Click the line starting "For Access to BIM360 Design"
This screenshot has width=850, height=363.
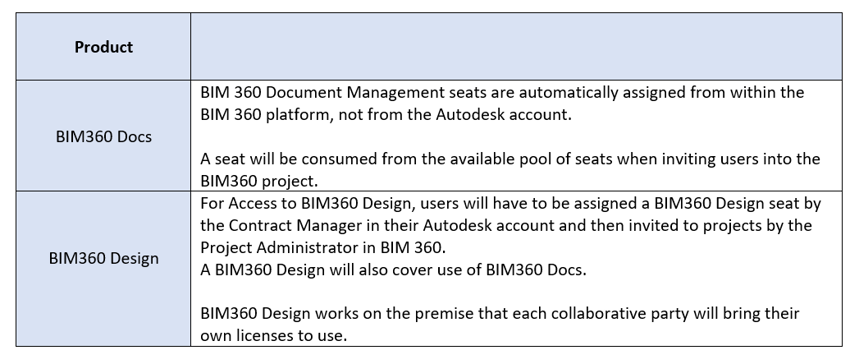(x=511, y=203)
